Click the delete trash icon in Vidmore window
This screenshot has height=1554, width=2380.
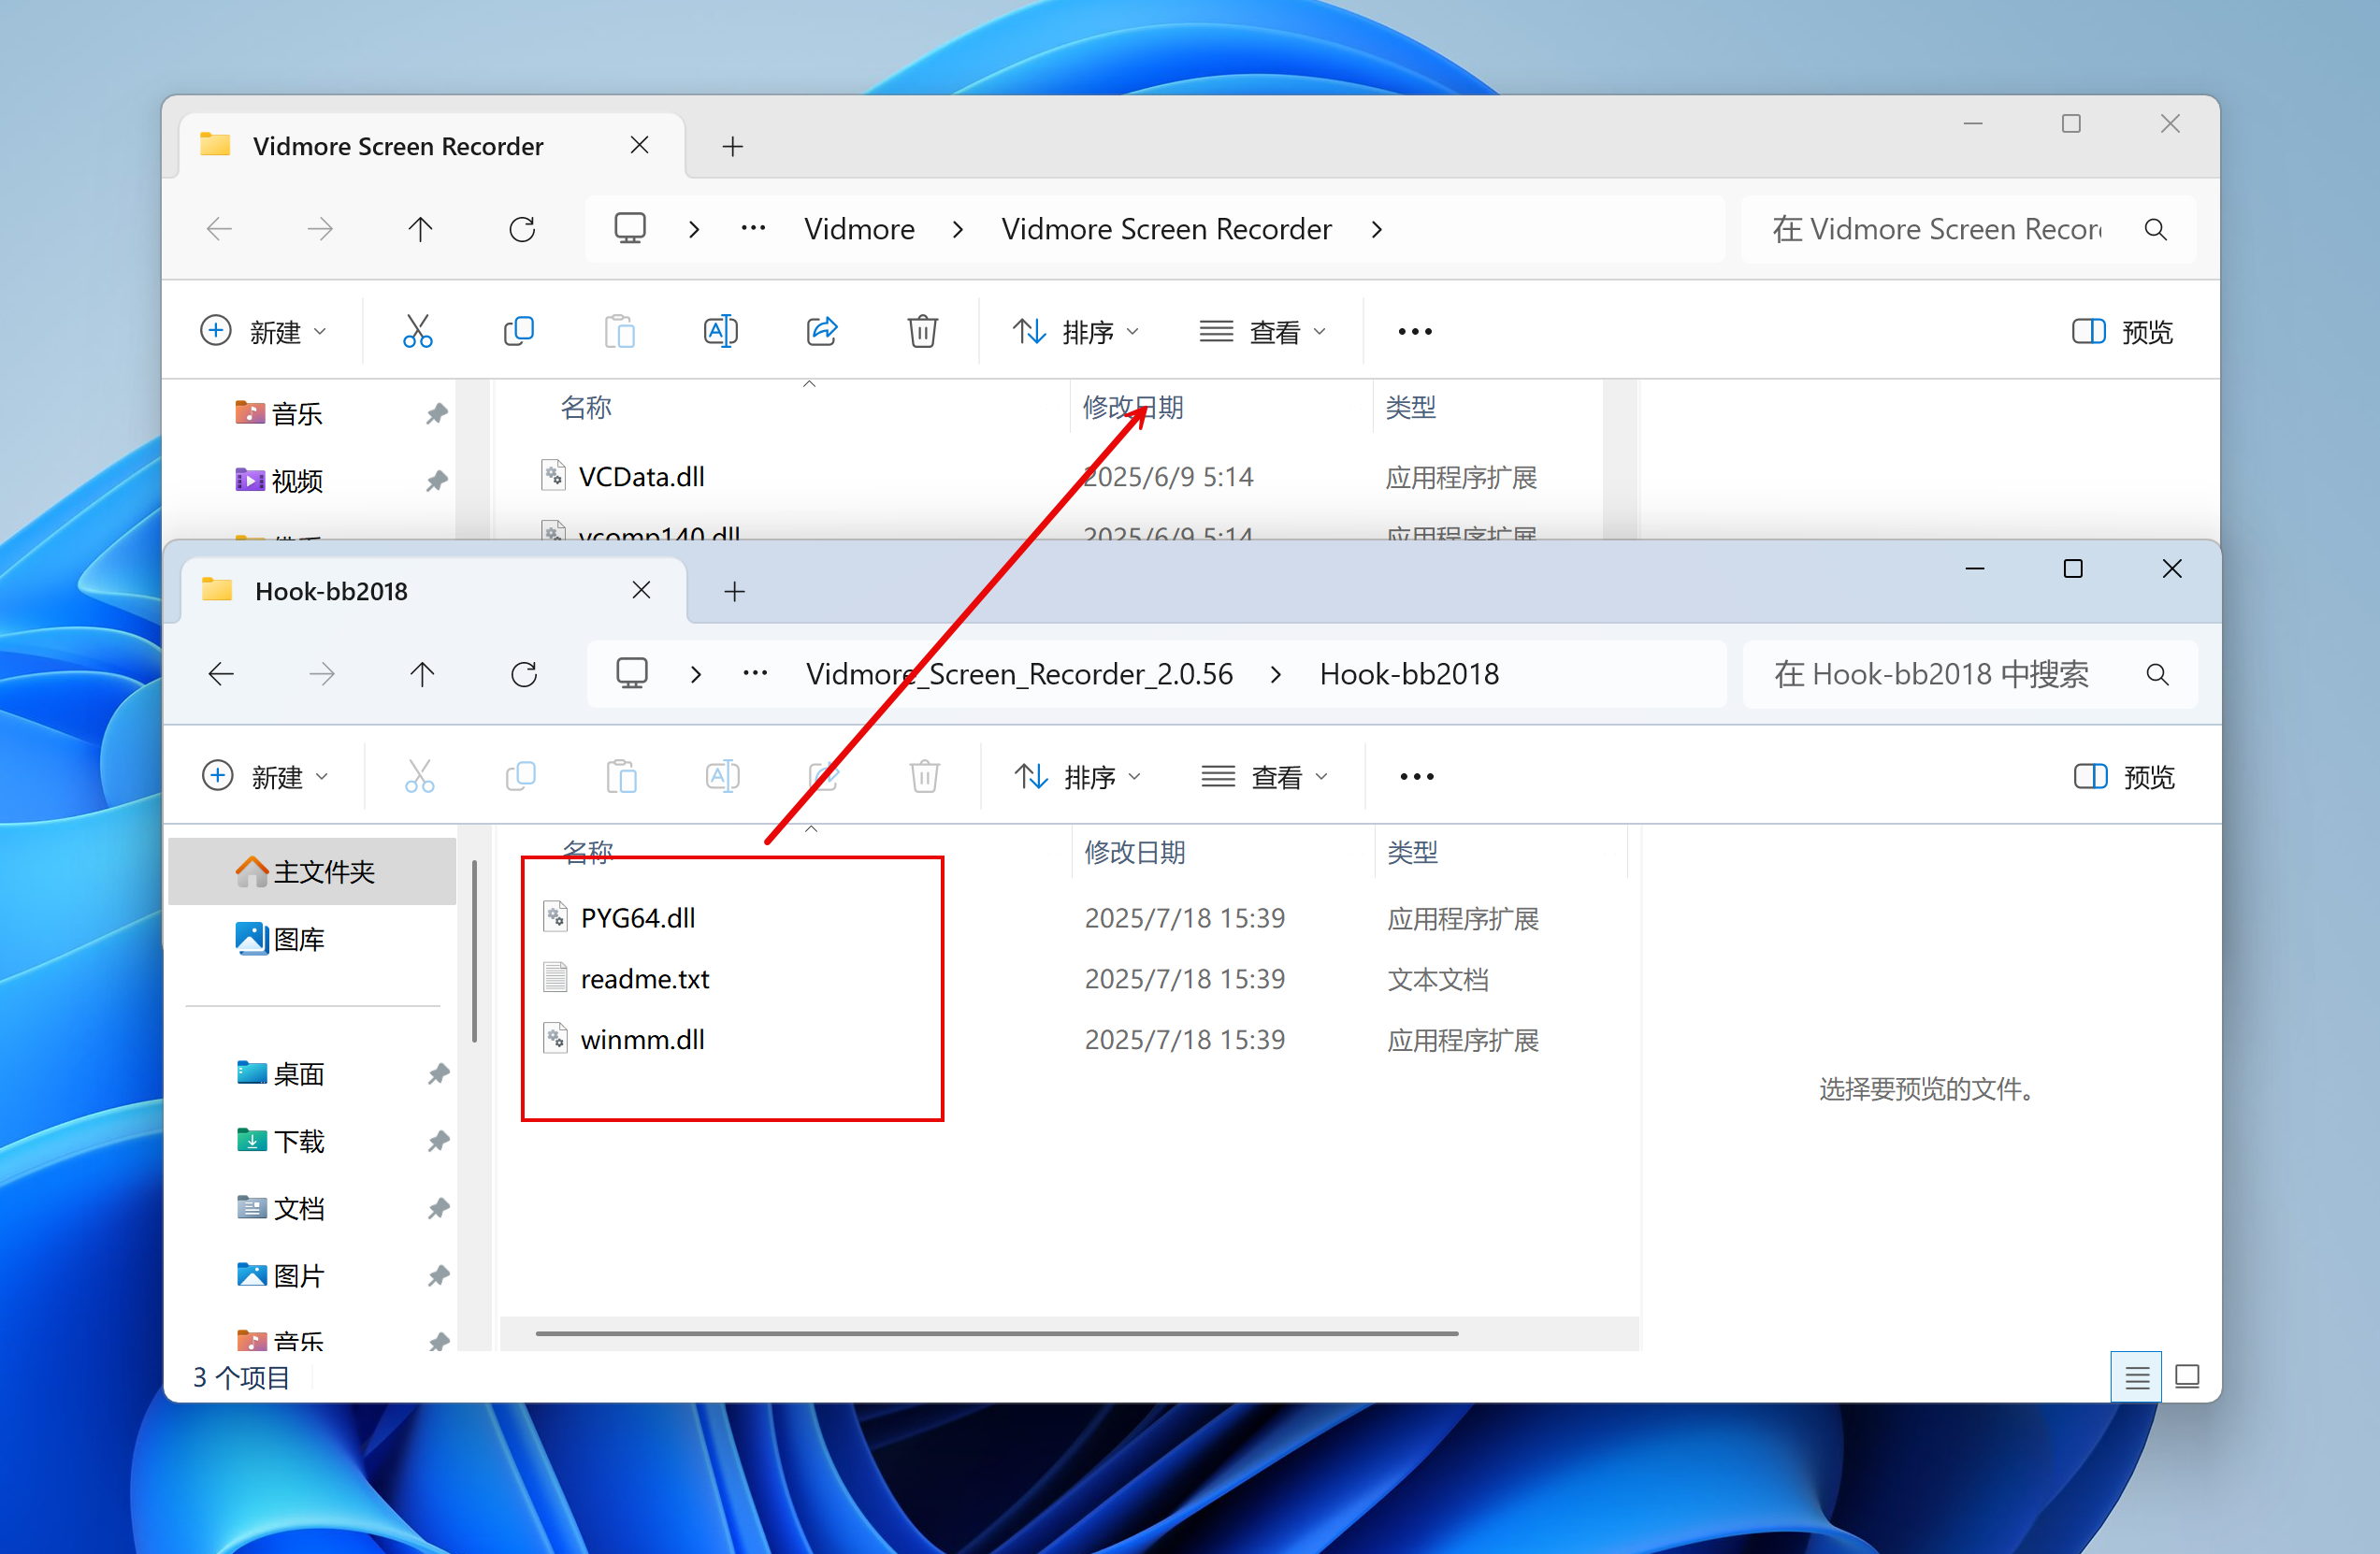click(x=922, y=331)
